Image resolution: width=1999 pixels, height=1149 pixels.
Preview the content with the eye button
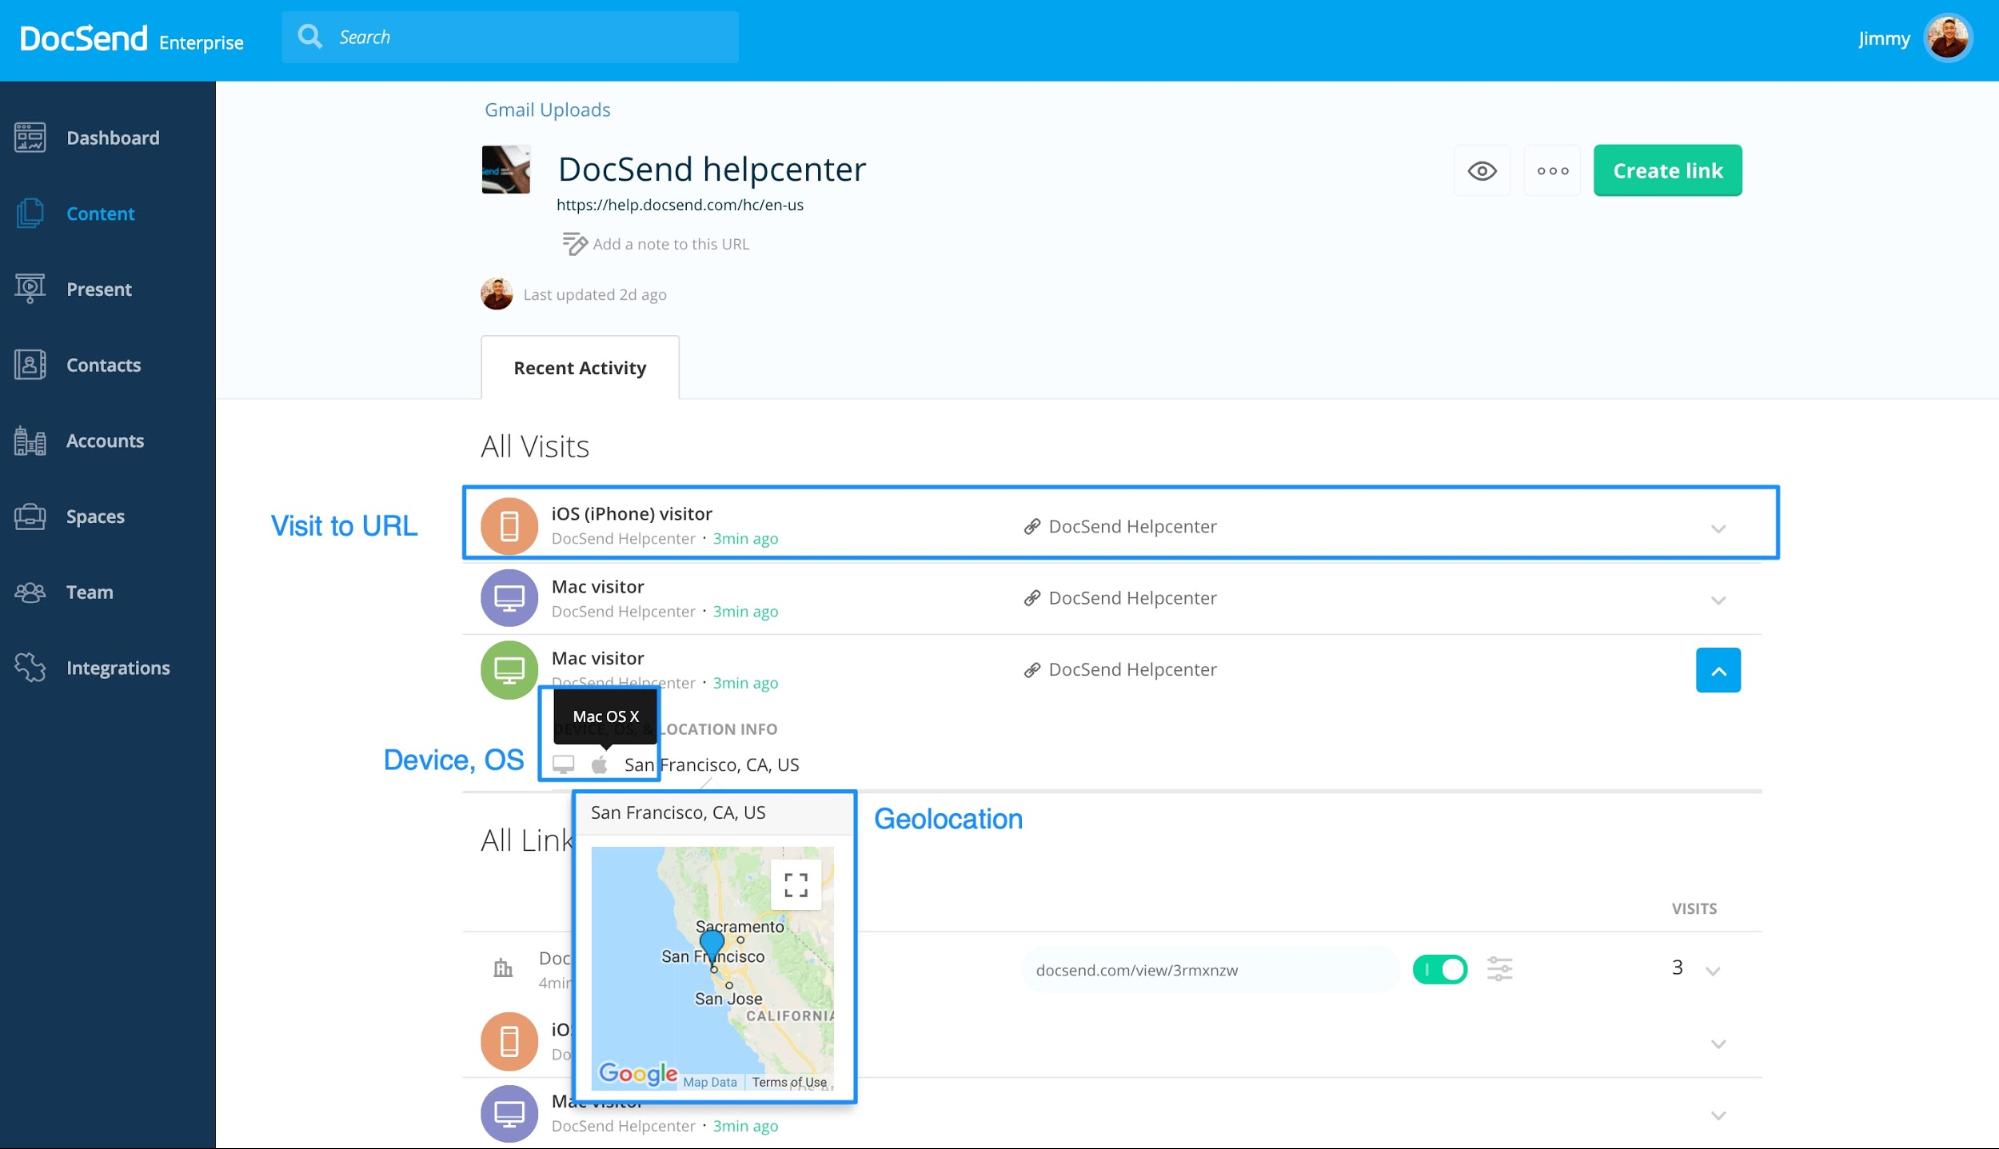pos(1482,171)
